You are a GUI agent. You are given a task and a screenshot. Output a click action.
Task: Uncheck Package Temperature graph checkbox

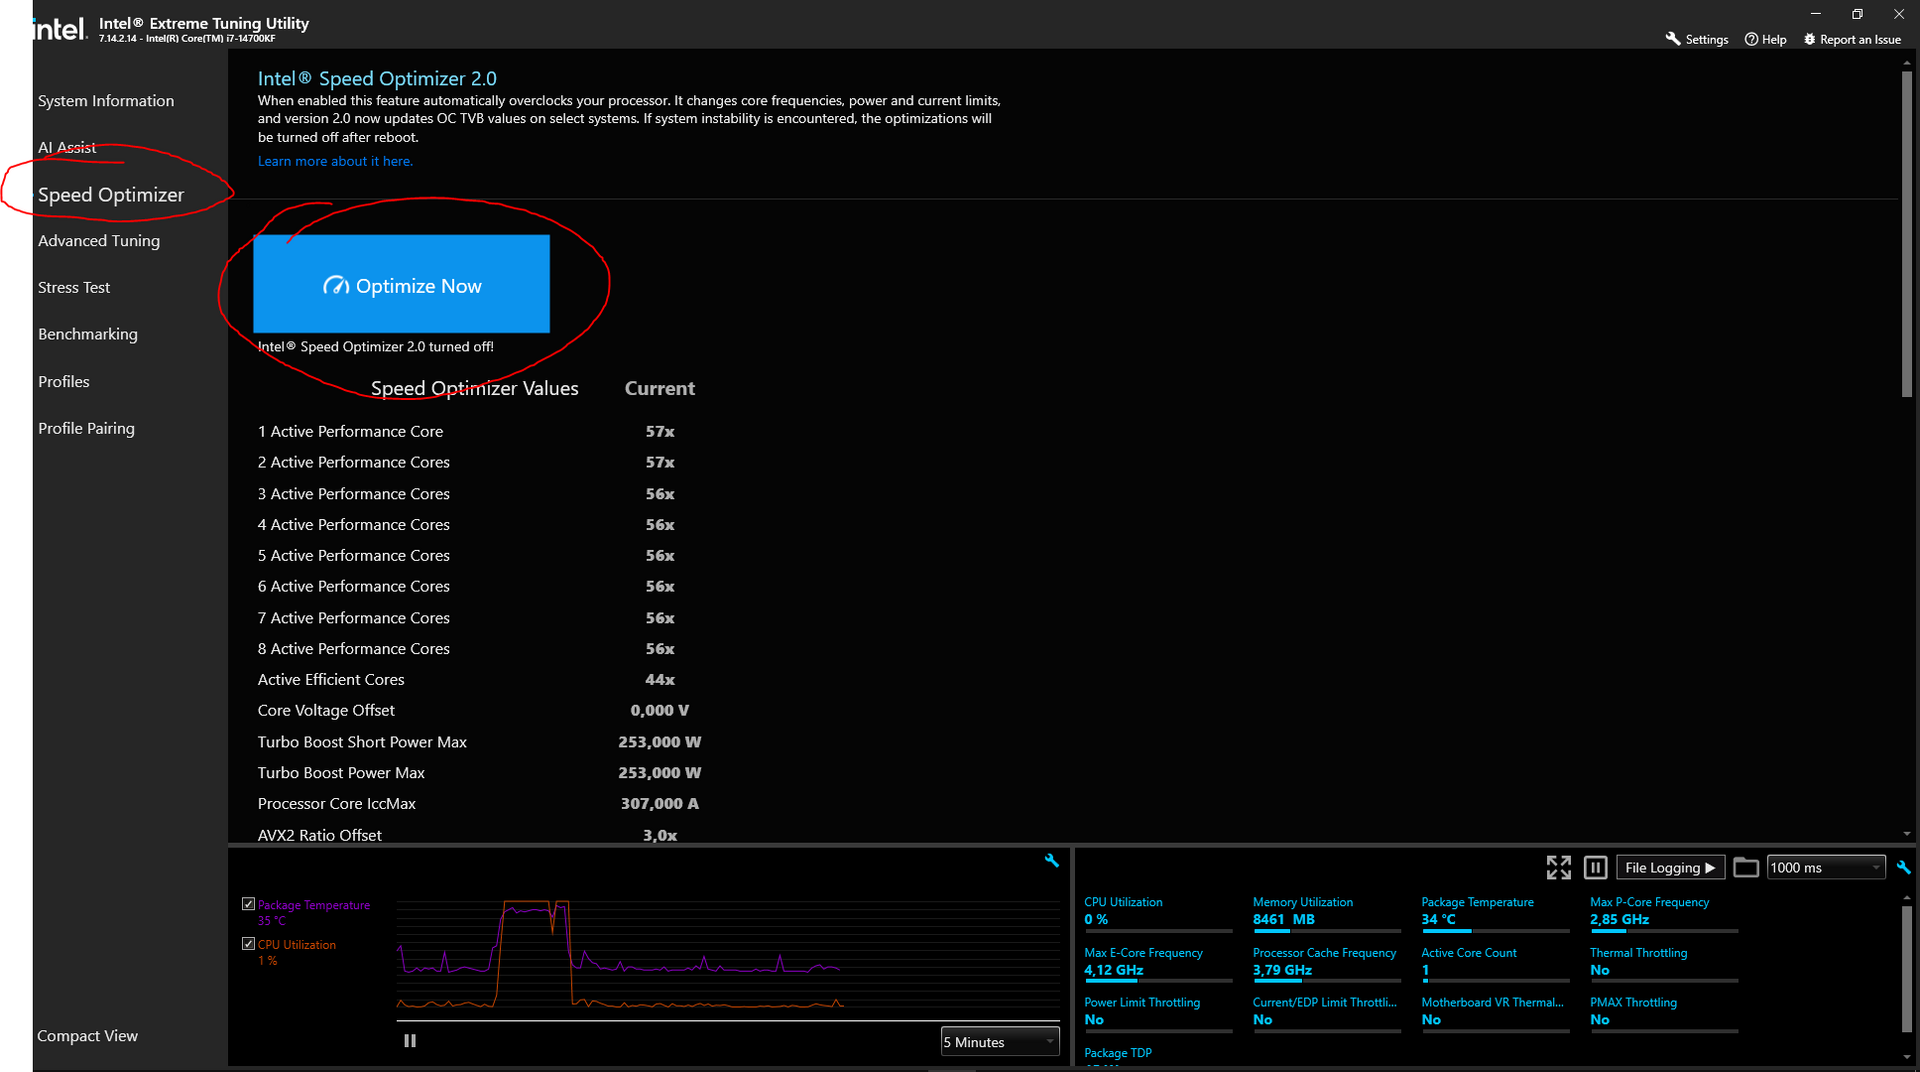[x=248, y=904]
